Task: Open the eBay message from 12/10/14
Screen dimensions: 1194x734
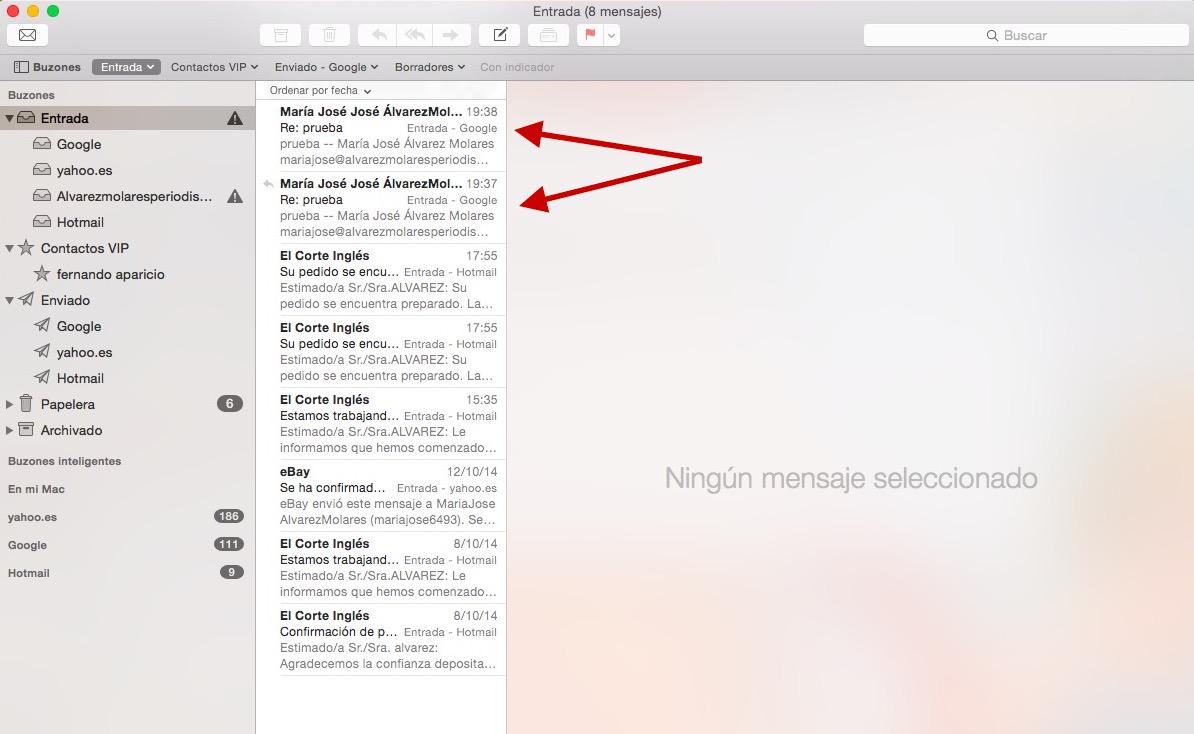Action: click(x=388, y=495)
